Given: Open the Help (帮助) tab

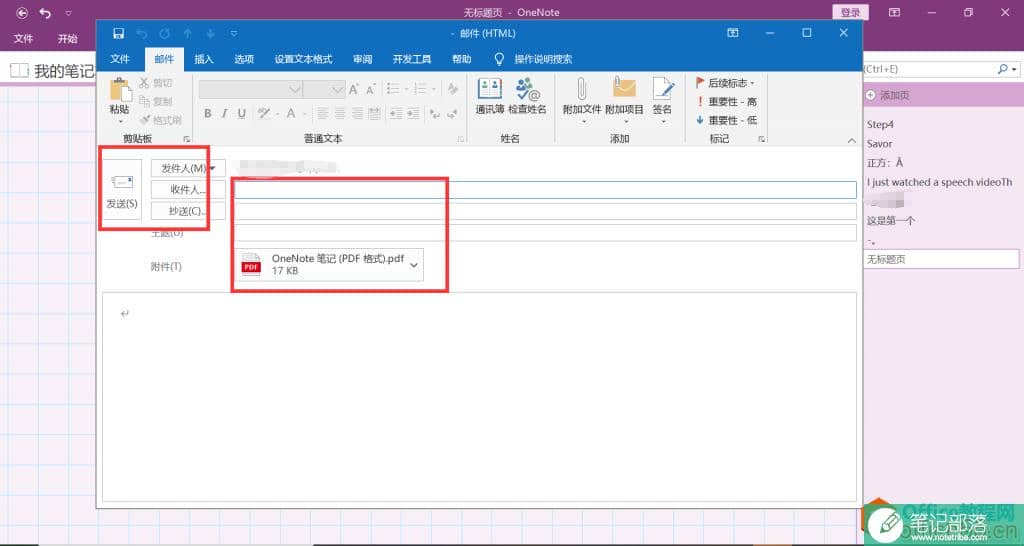Looking at the screenshot, I should click(x=462, y=59).
